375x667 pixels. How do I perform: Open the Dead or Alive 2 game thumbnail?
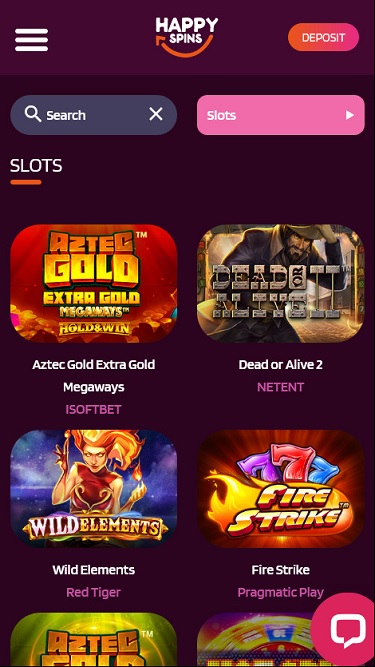pyautogui.click(x=281, y=284)
